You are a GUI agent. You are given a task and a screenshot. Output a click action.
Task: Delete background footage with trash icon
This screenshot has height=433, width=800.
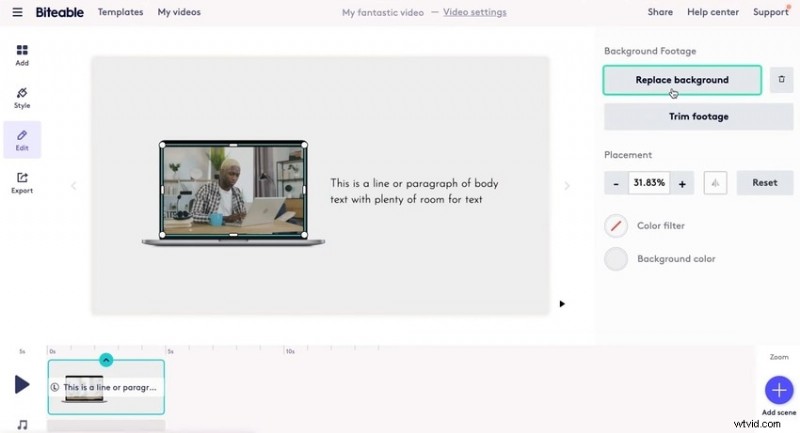[781, 80]
